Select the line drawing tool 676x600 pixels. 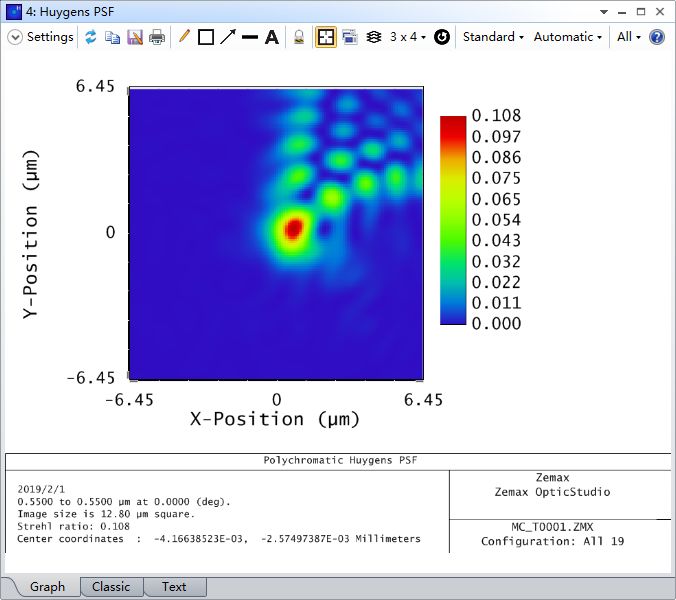click(249, 37)
